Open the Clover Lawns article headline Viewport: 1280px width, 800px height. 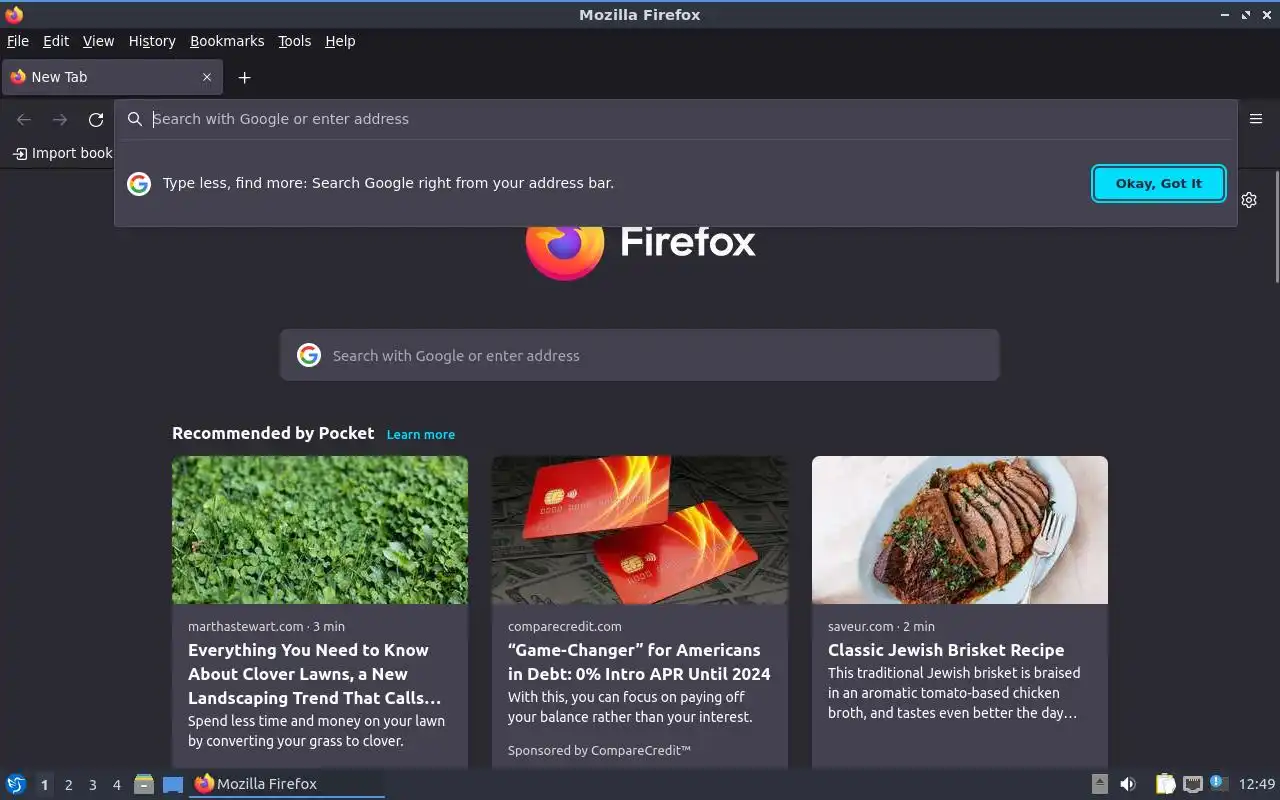[x=315, y=674]
